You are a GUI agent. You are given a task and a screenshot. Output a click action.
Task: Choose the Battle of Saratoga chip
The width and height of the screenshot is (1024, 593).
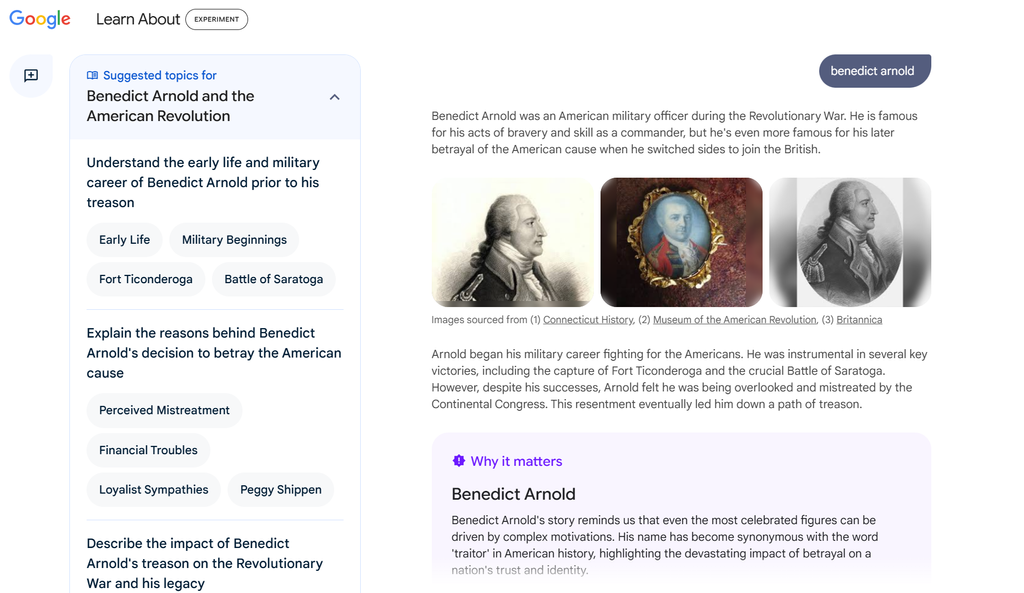coord(273,279)
